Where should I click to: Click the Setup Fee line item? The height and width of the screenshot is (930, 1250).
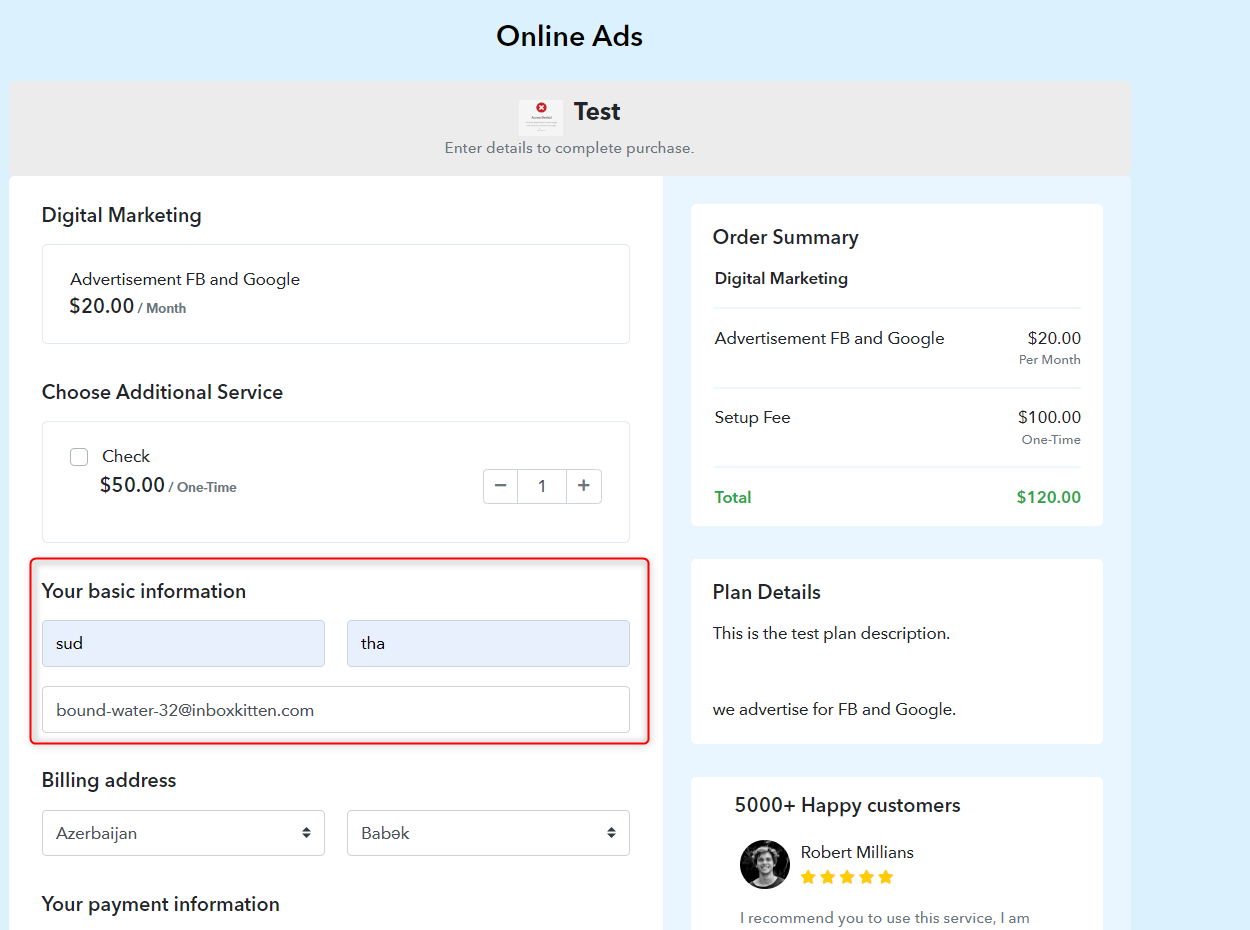[x=897, y=427]
